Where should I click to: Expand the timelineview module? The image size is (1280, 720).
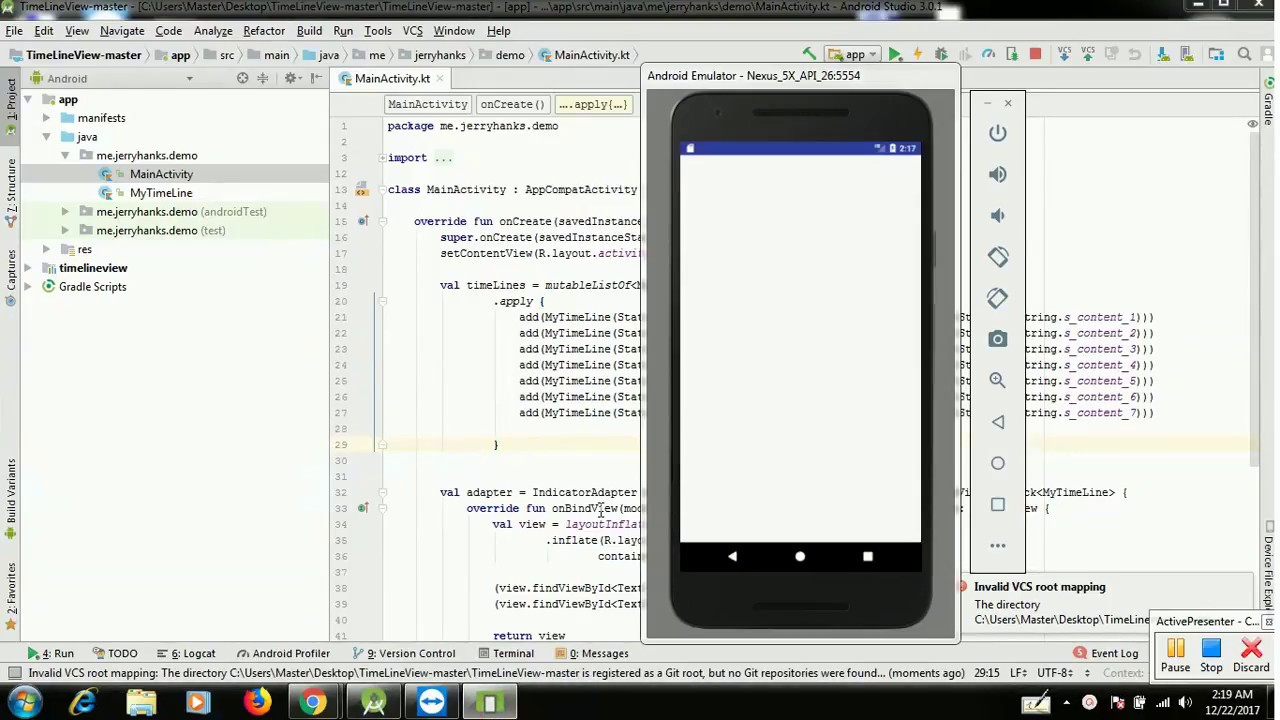[x=27, y=268]
